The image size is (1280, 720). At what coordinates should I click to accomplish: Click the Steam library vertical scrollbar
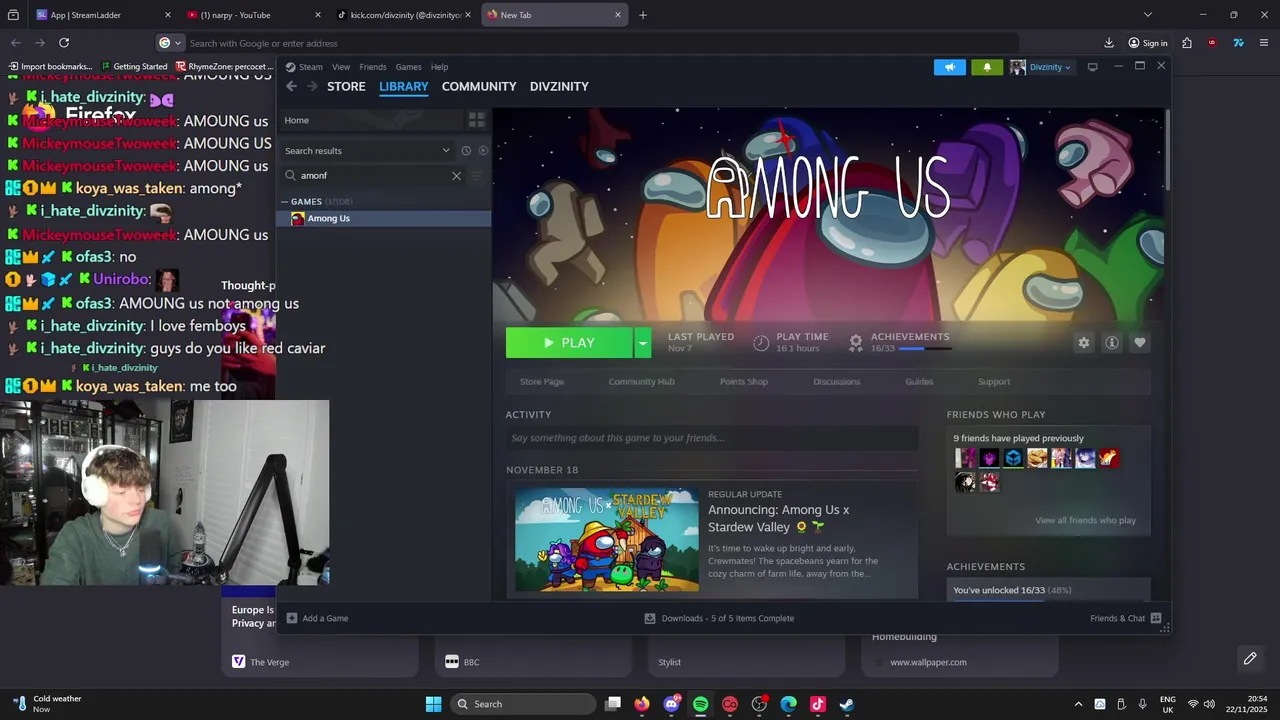point(1166,150)
